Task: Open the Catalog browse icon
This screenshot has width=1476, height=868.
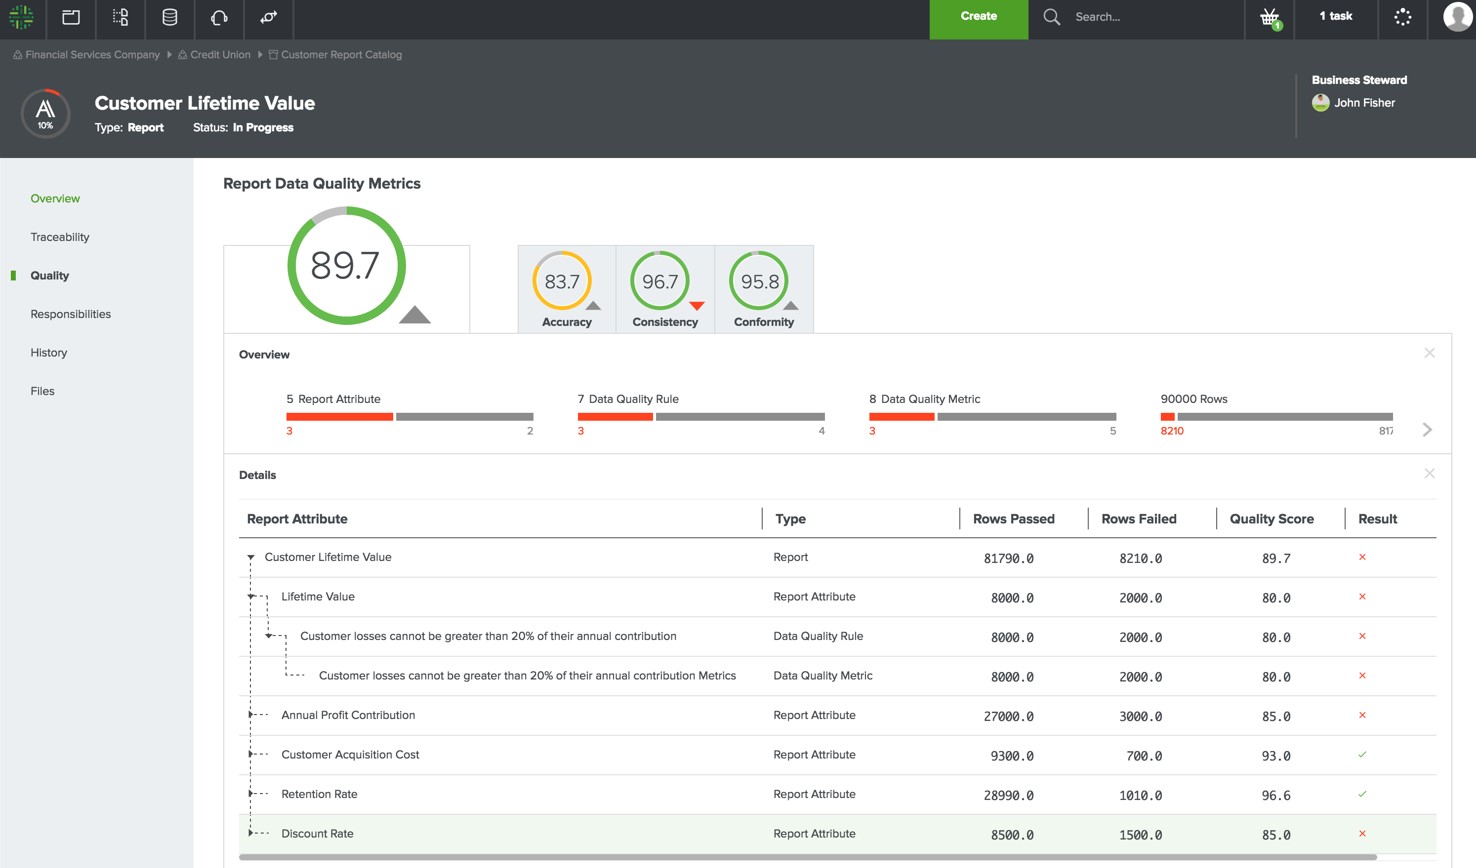Action: click(70, 17)
